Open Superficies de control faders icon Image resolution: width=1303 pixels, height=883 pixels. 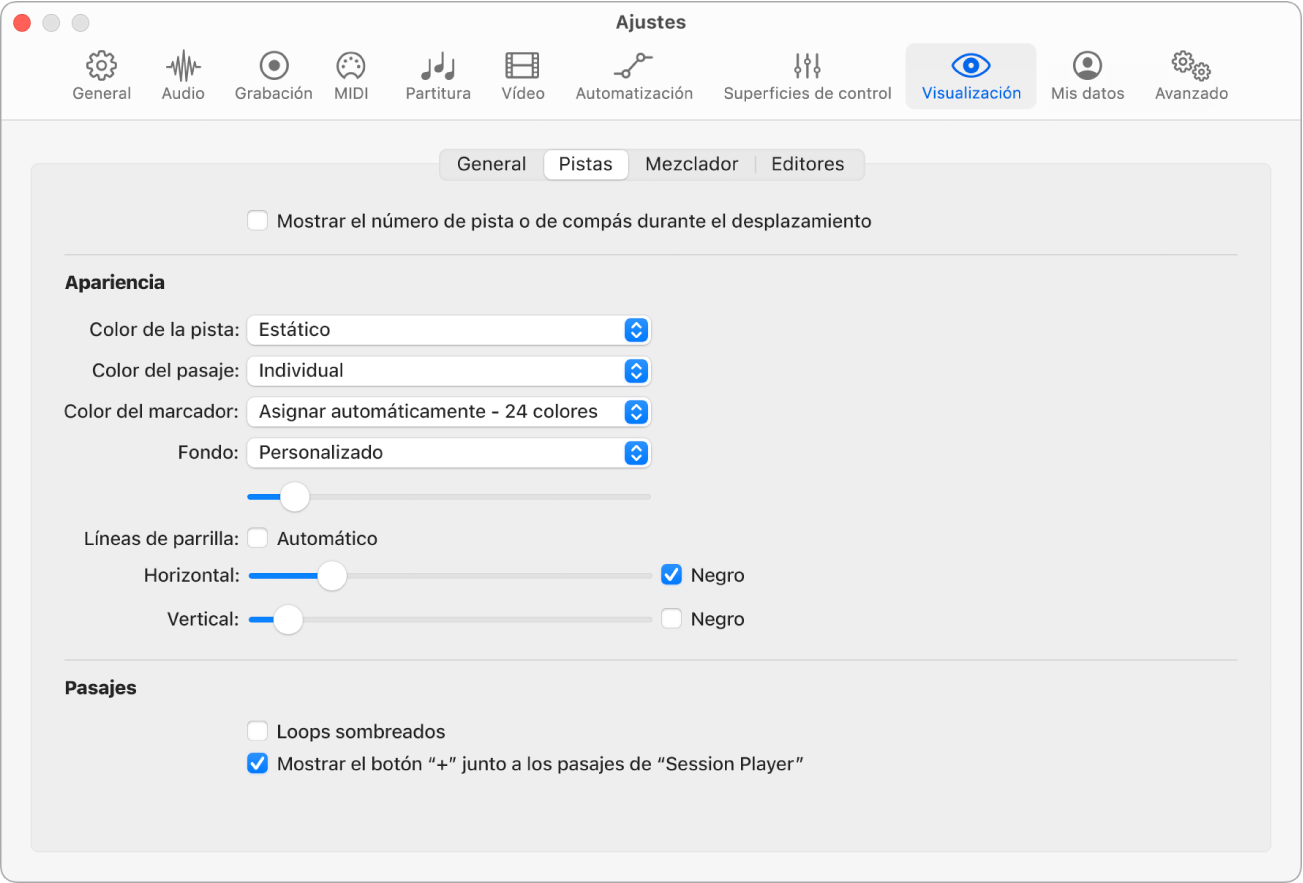pyautogui.click(x=807, y=66)
